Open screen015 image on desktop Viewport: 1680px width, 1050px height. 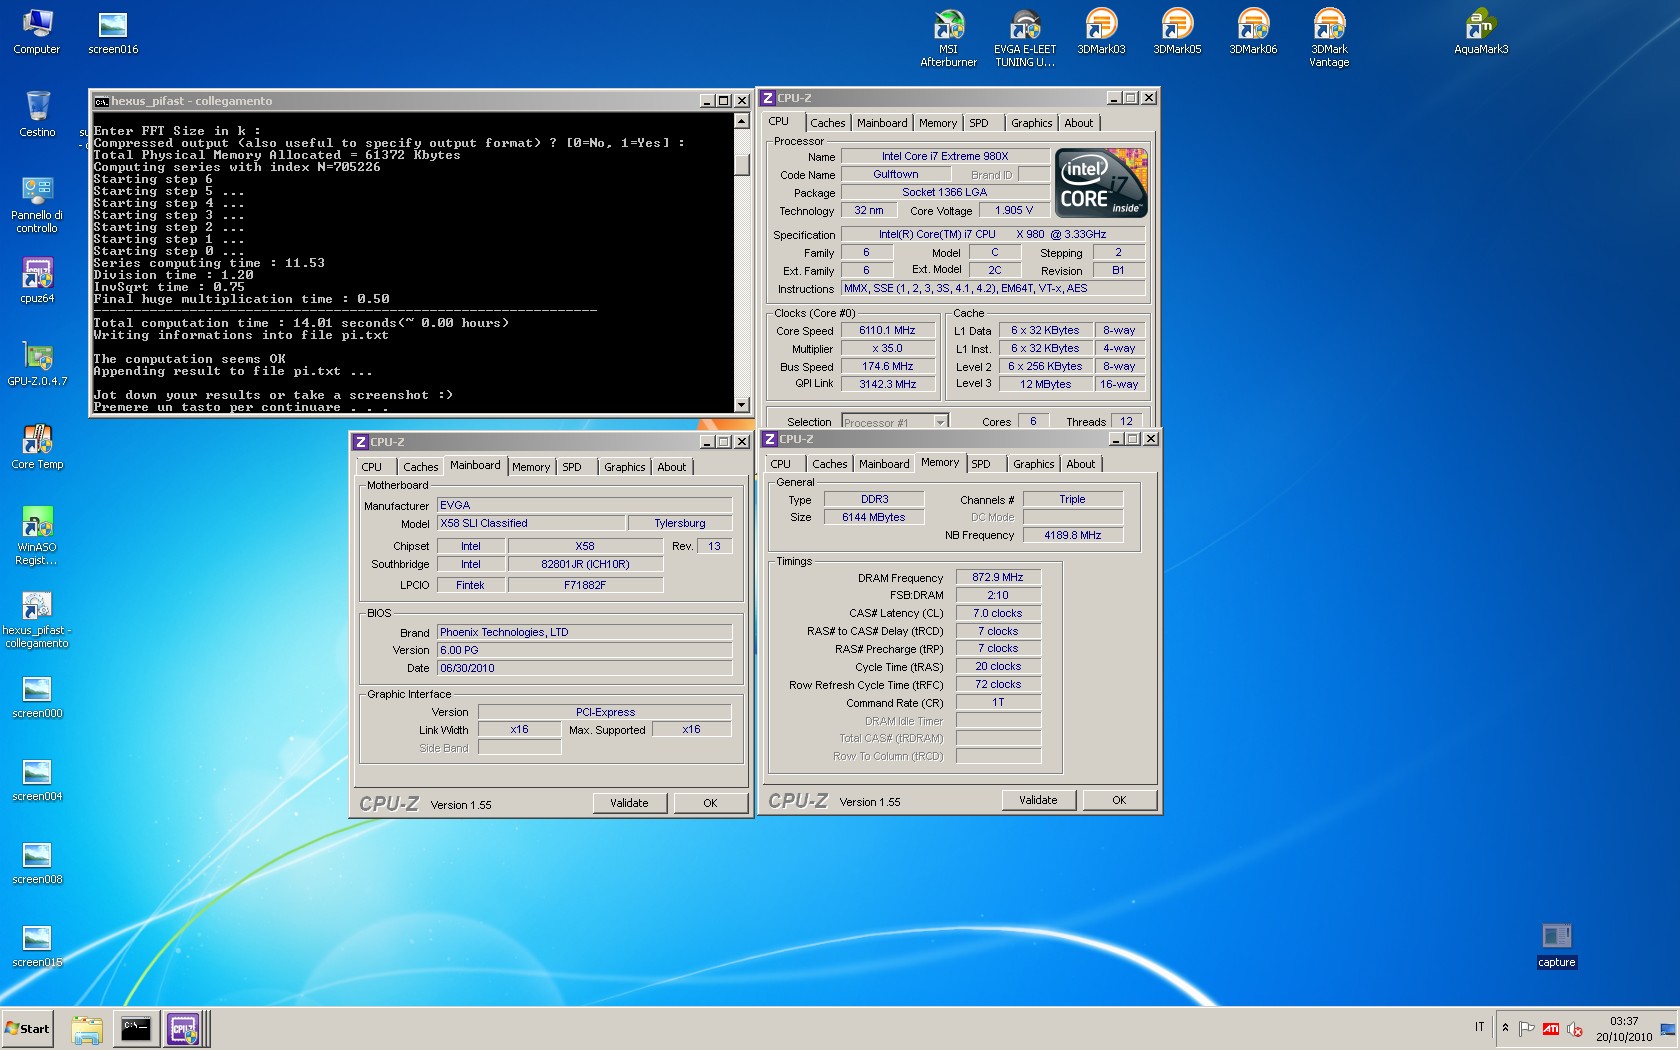click(x=37, y=944)
